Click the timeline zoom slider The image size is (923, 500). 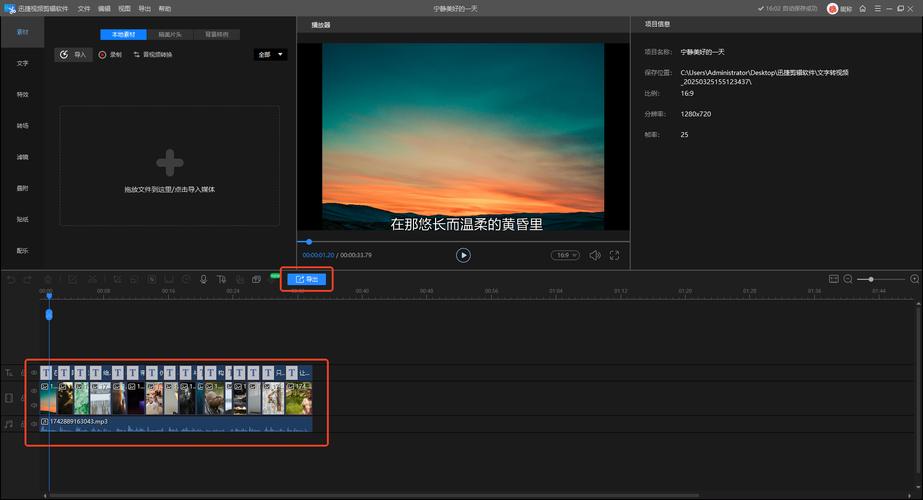(x=872, y=279)
